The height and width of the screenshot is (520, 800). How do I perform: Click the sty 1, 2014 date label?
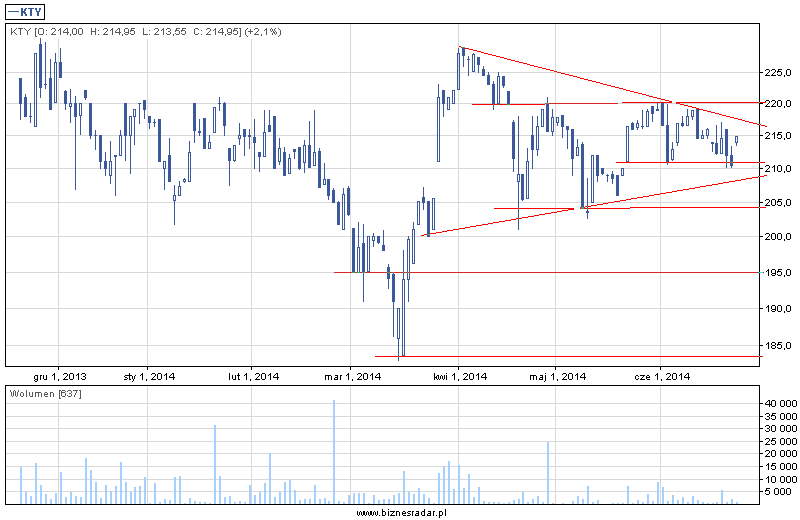tap(149, 377)
